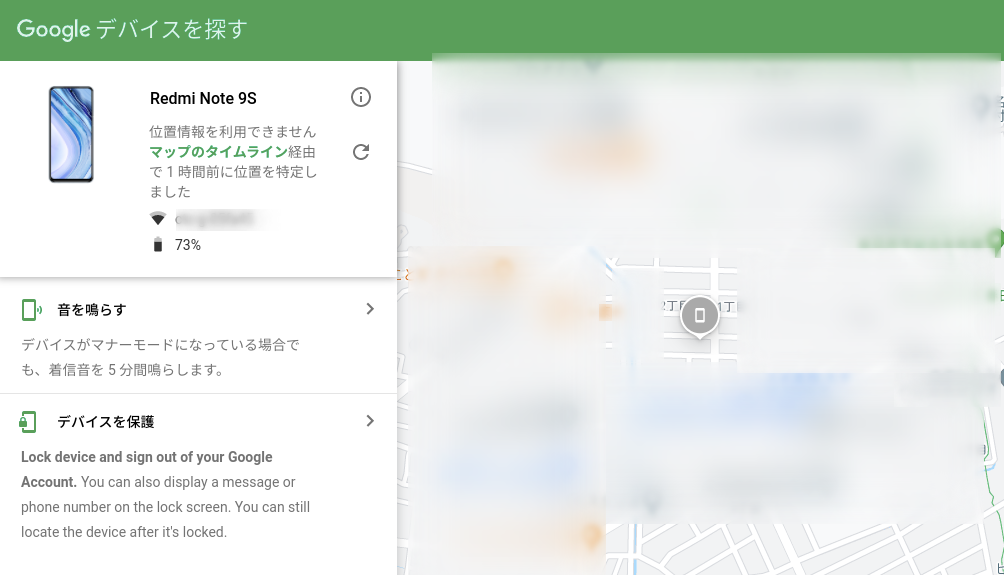Open device info for Redmi Note 9S
1004x575 pixels.
360,97
